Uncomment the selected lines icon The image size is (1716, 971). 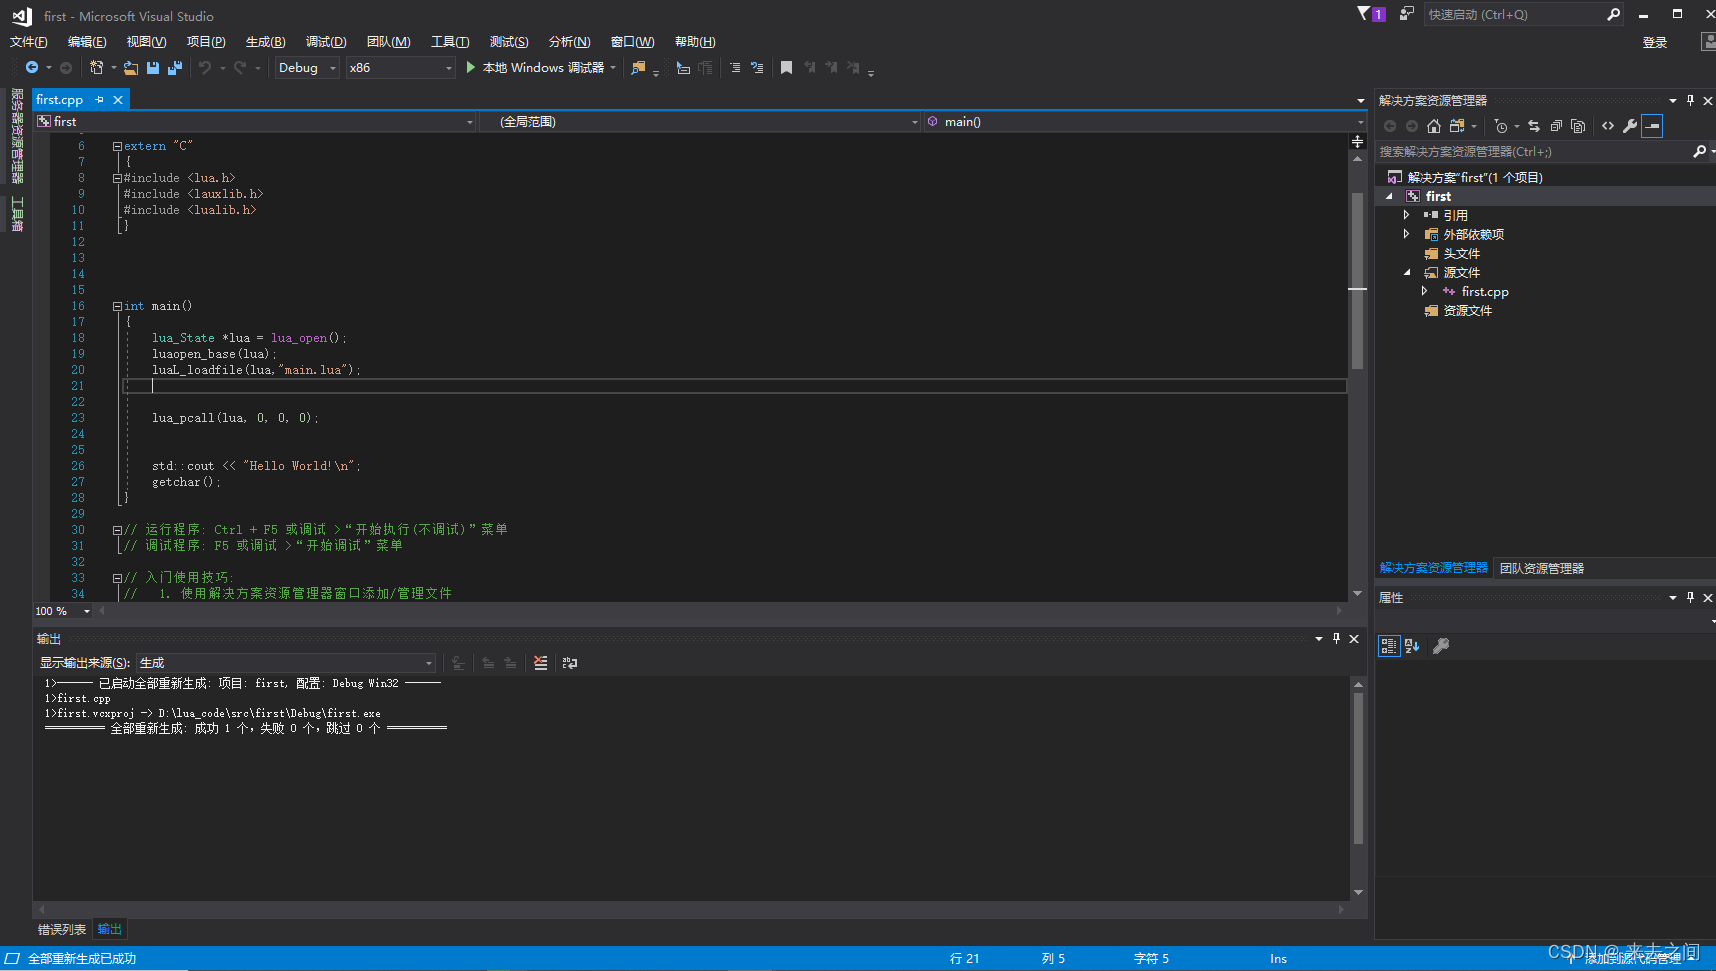(x=757, y=68)
